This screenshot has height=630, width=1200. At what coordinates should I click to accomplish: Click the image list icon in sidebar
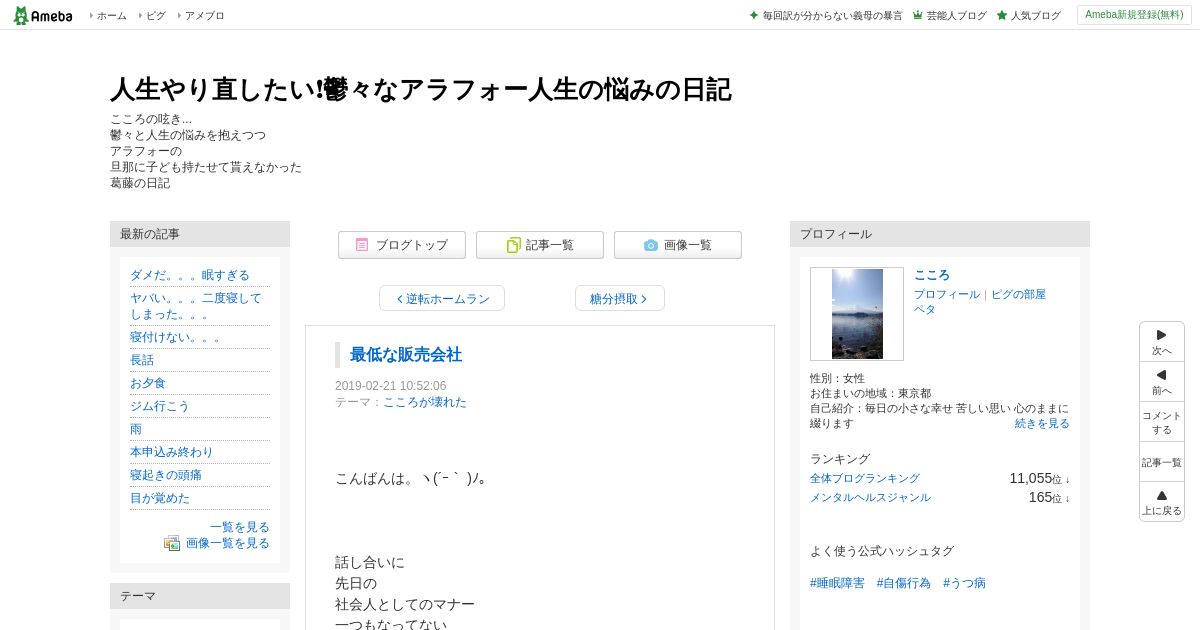click(x=172, y=543)
